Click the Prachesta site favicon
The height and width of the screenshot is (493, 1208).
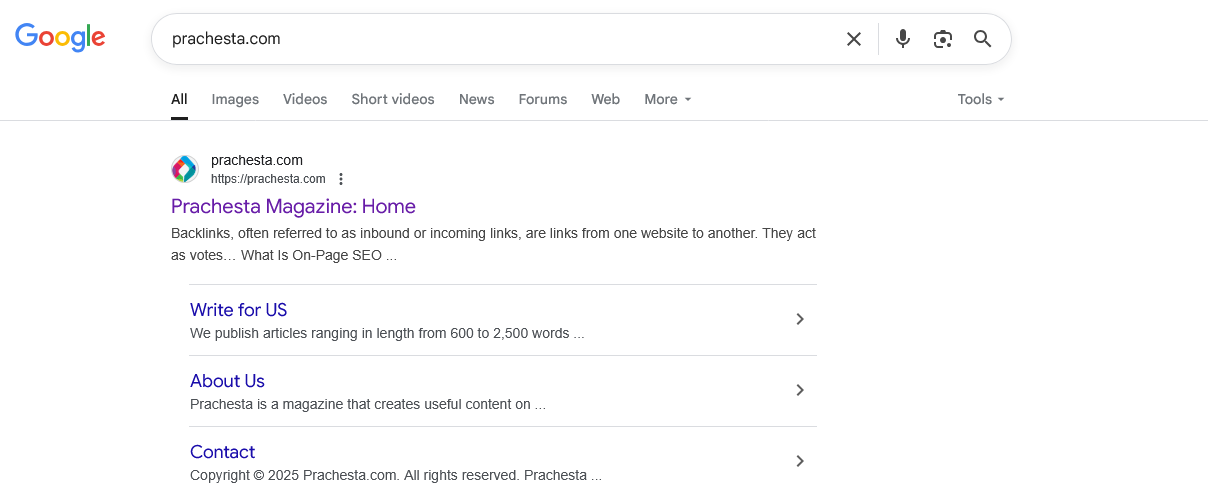(184, 169)
